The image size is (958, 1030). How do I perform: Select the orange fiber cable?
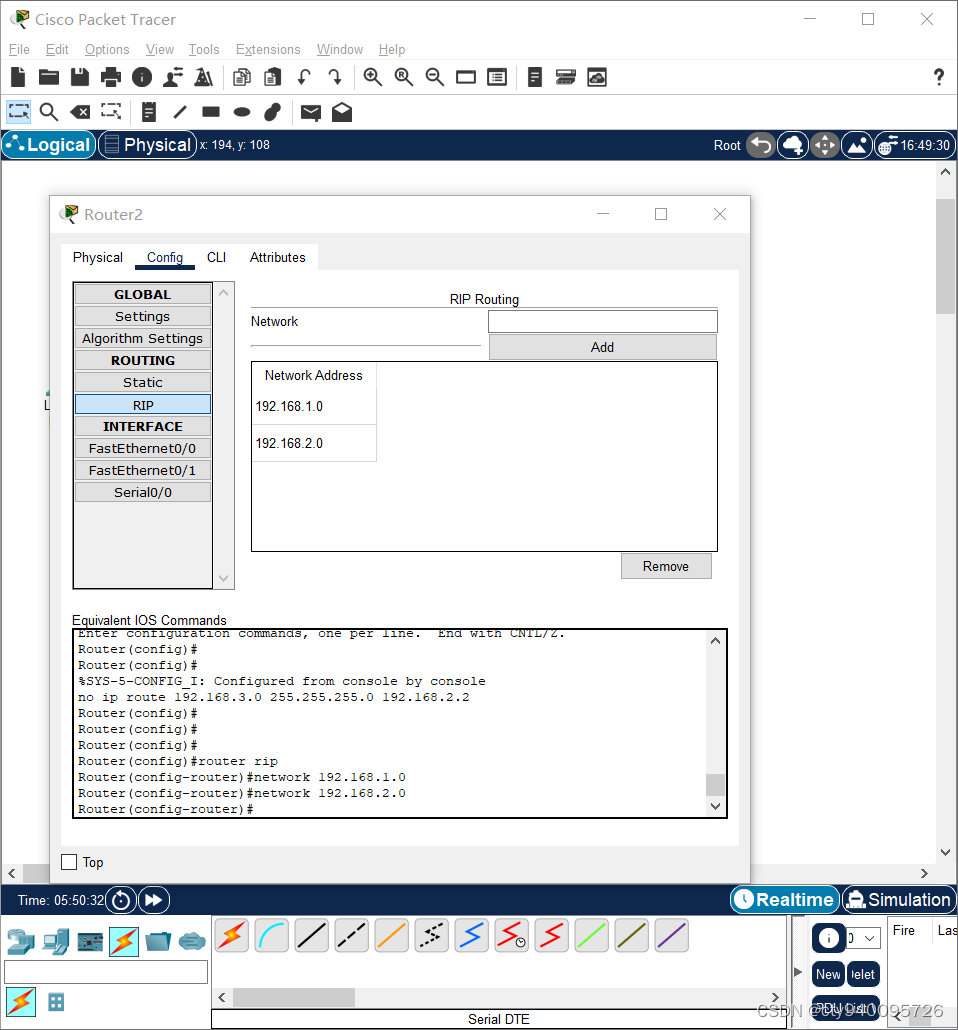[x=392, y=935]
